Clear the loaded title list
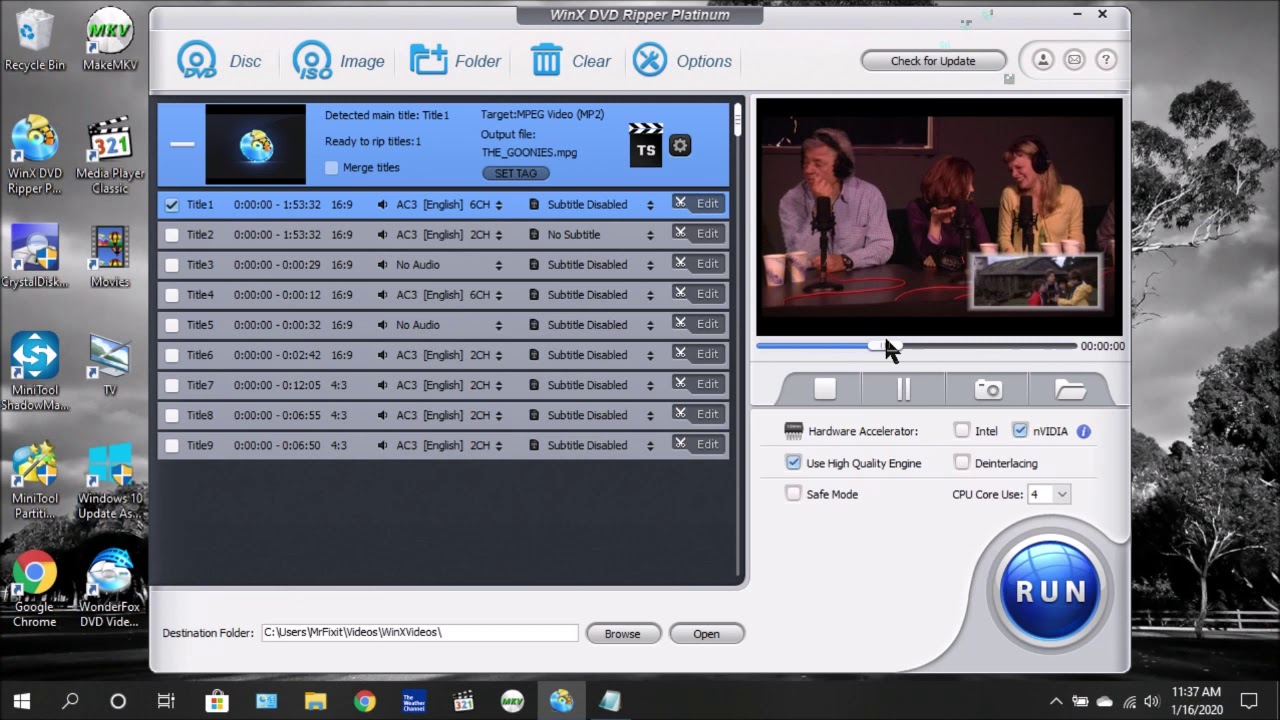 click(x=570, y=61)
